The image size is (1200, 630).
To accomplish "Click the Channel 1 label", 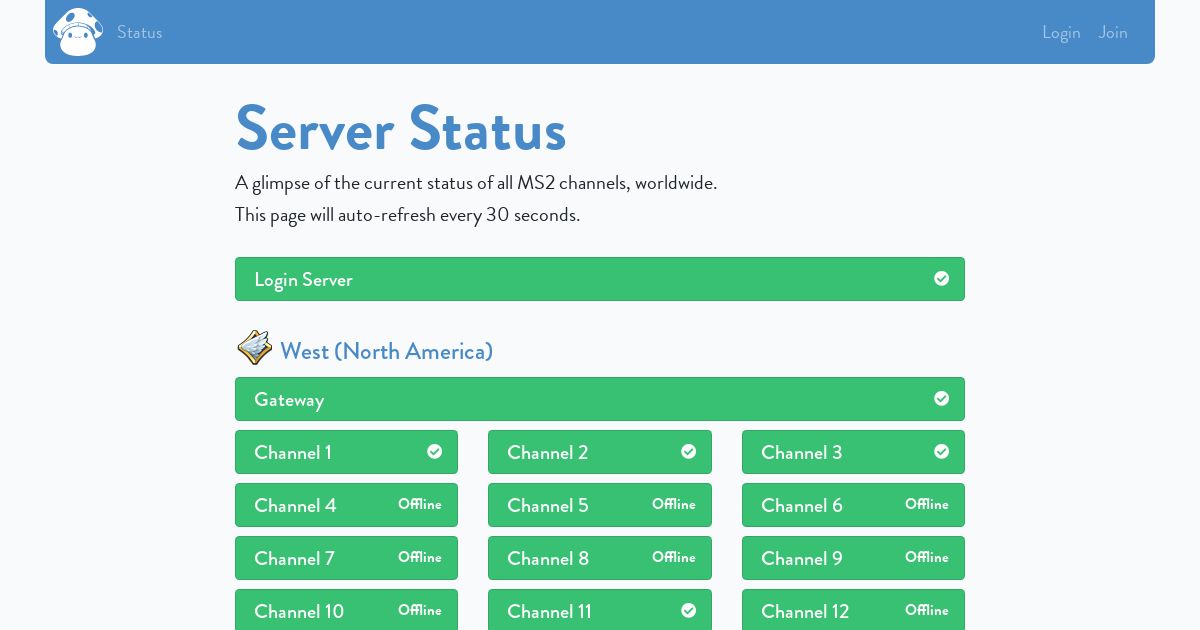I will tap(293, 452).
